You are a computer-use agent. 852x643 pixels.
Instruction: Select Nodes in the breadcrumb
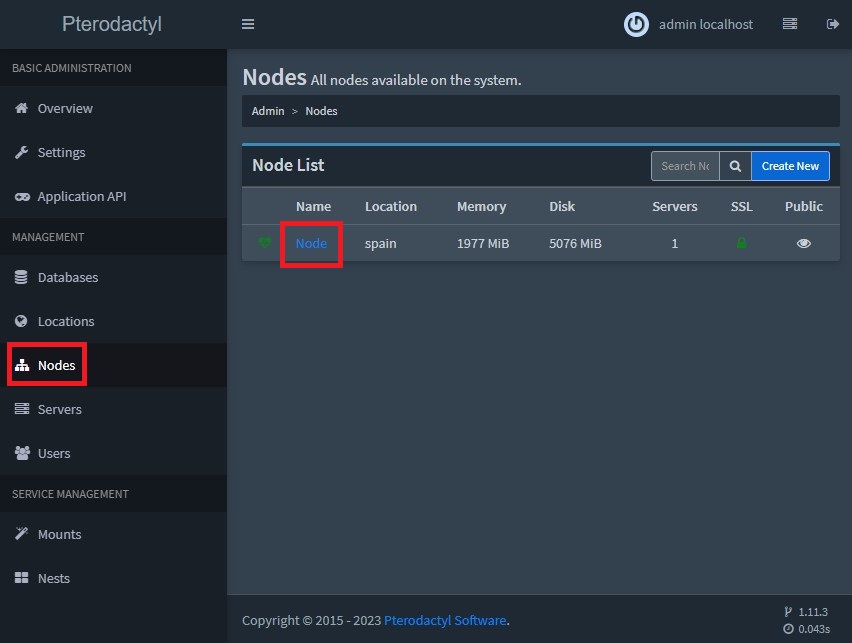pos(321,111)
